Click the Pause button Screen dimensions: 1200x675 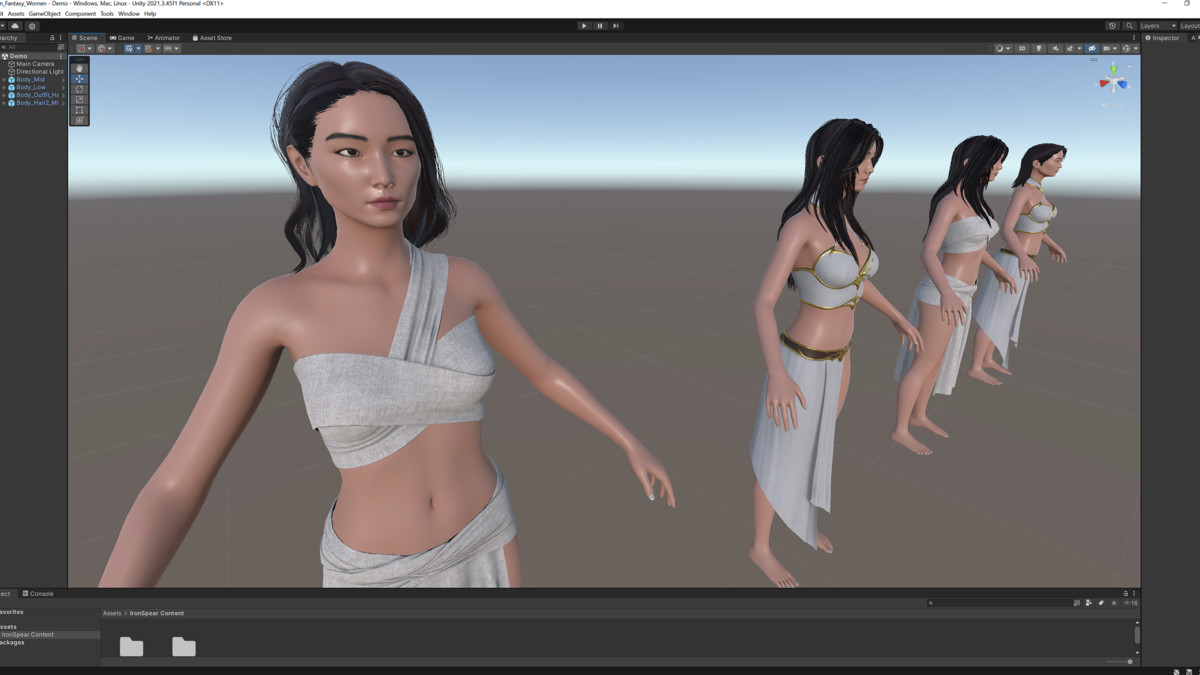[x=600, y=26]
